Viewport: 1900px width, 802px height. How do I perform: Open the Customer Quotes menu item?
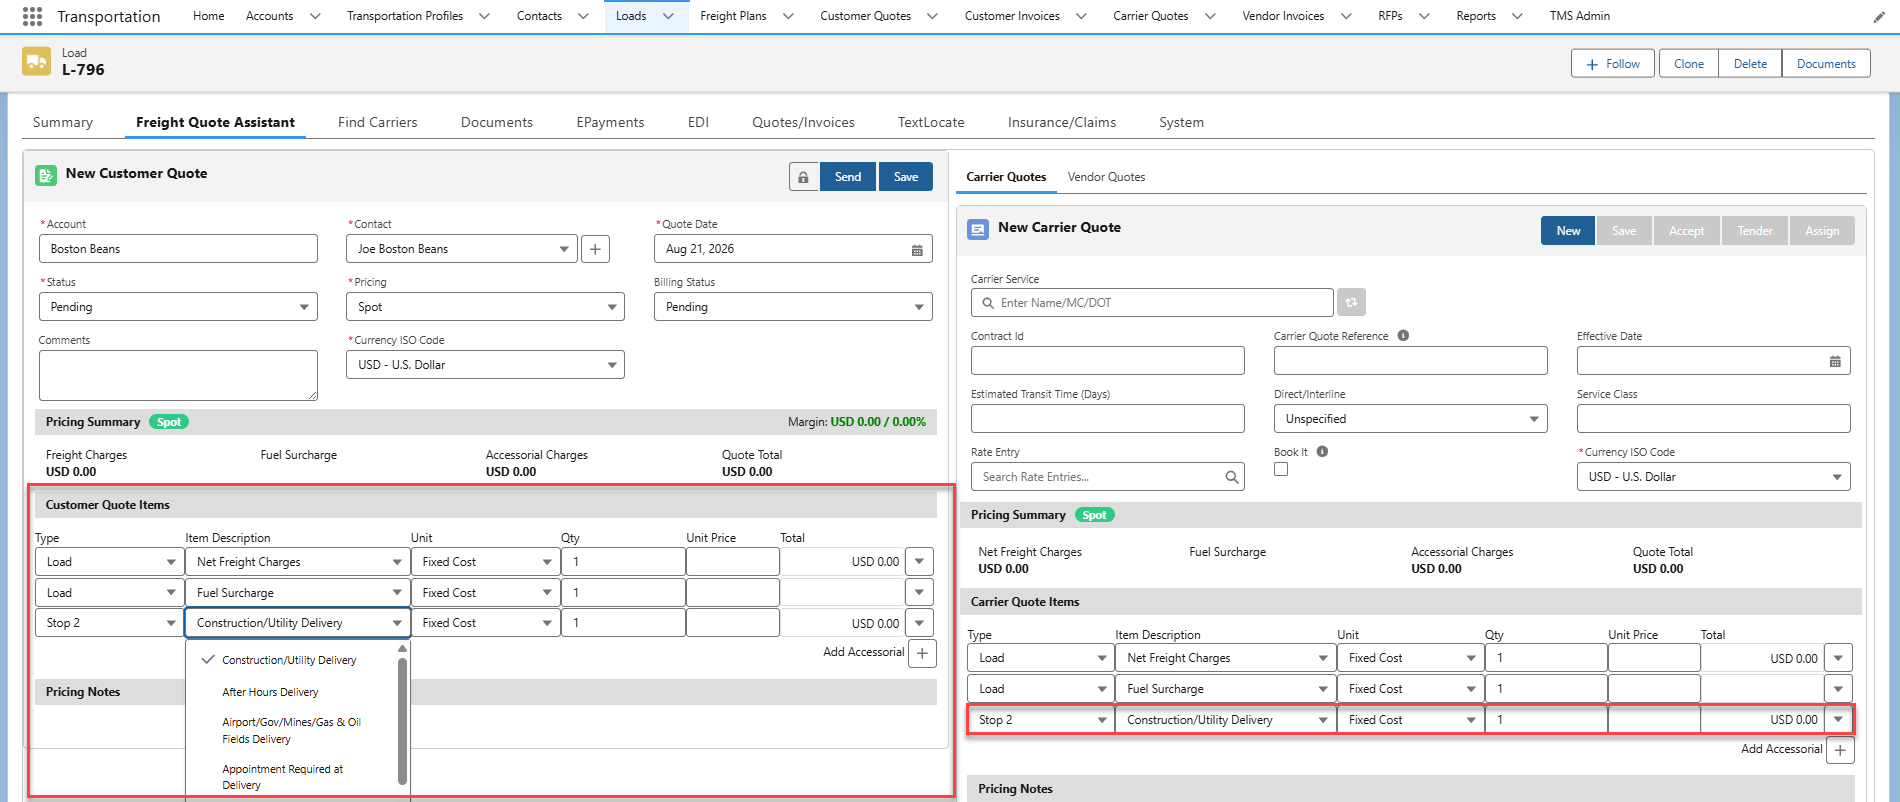coord(865,16)
